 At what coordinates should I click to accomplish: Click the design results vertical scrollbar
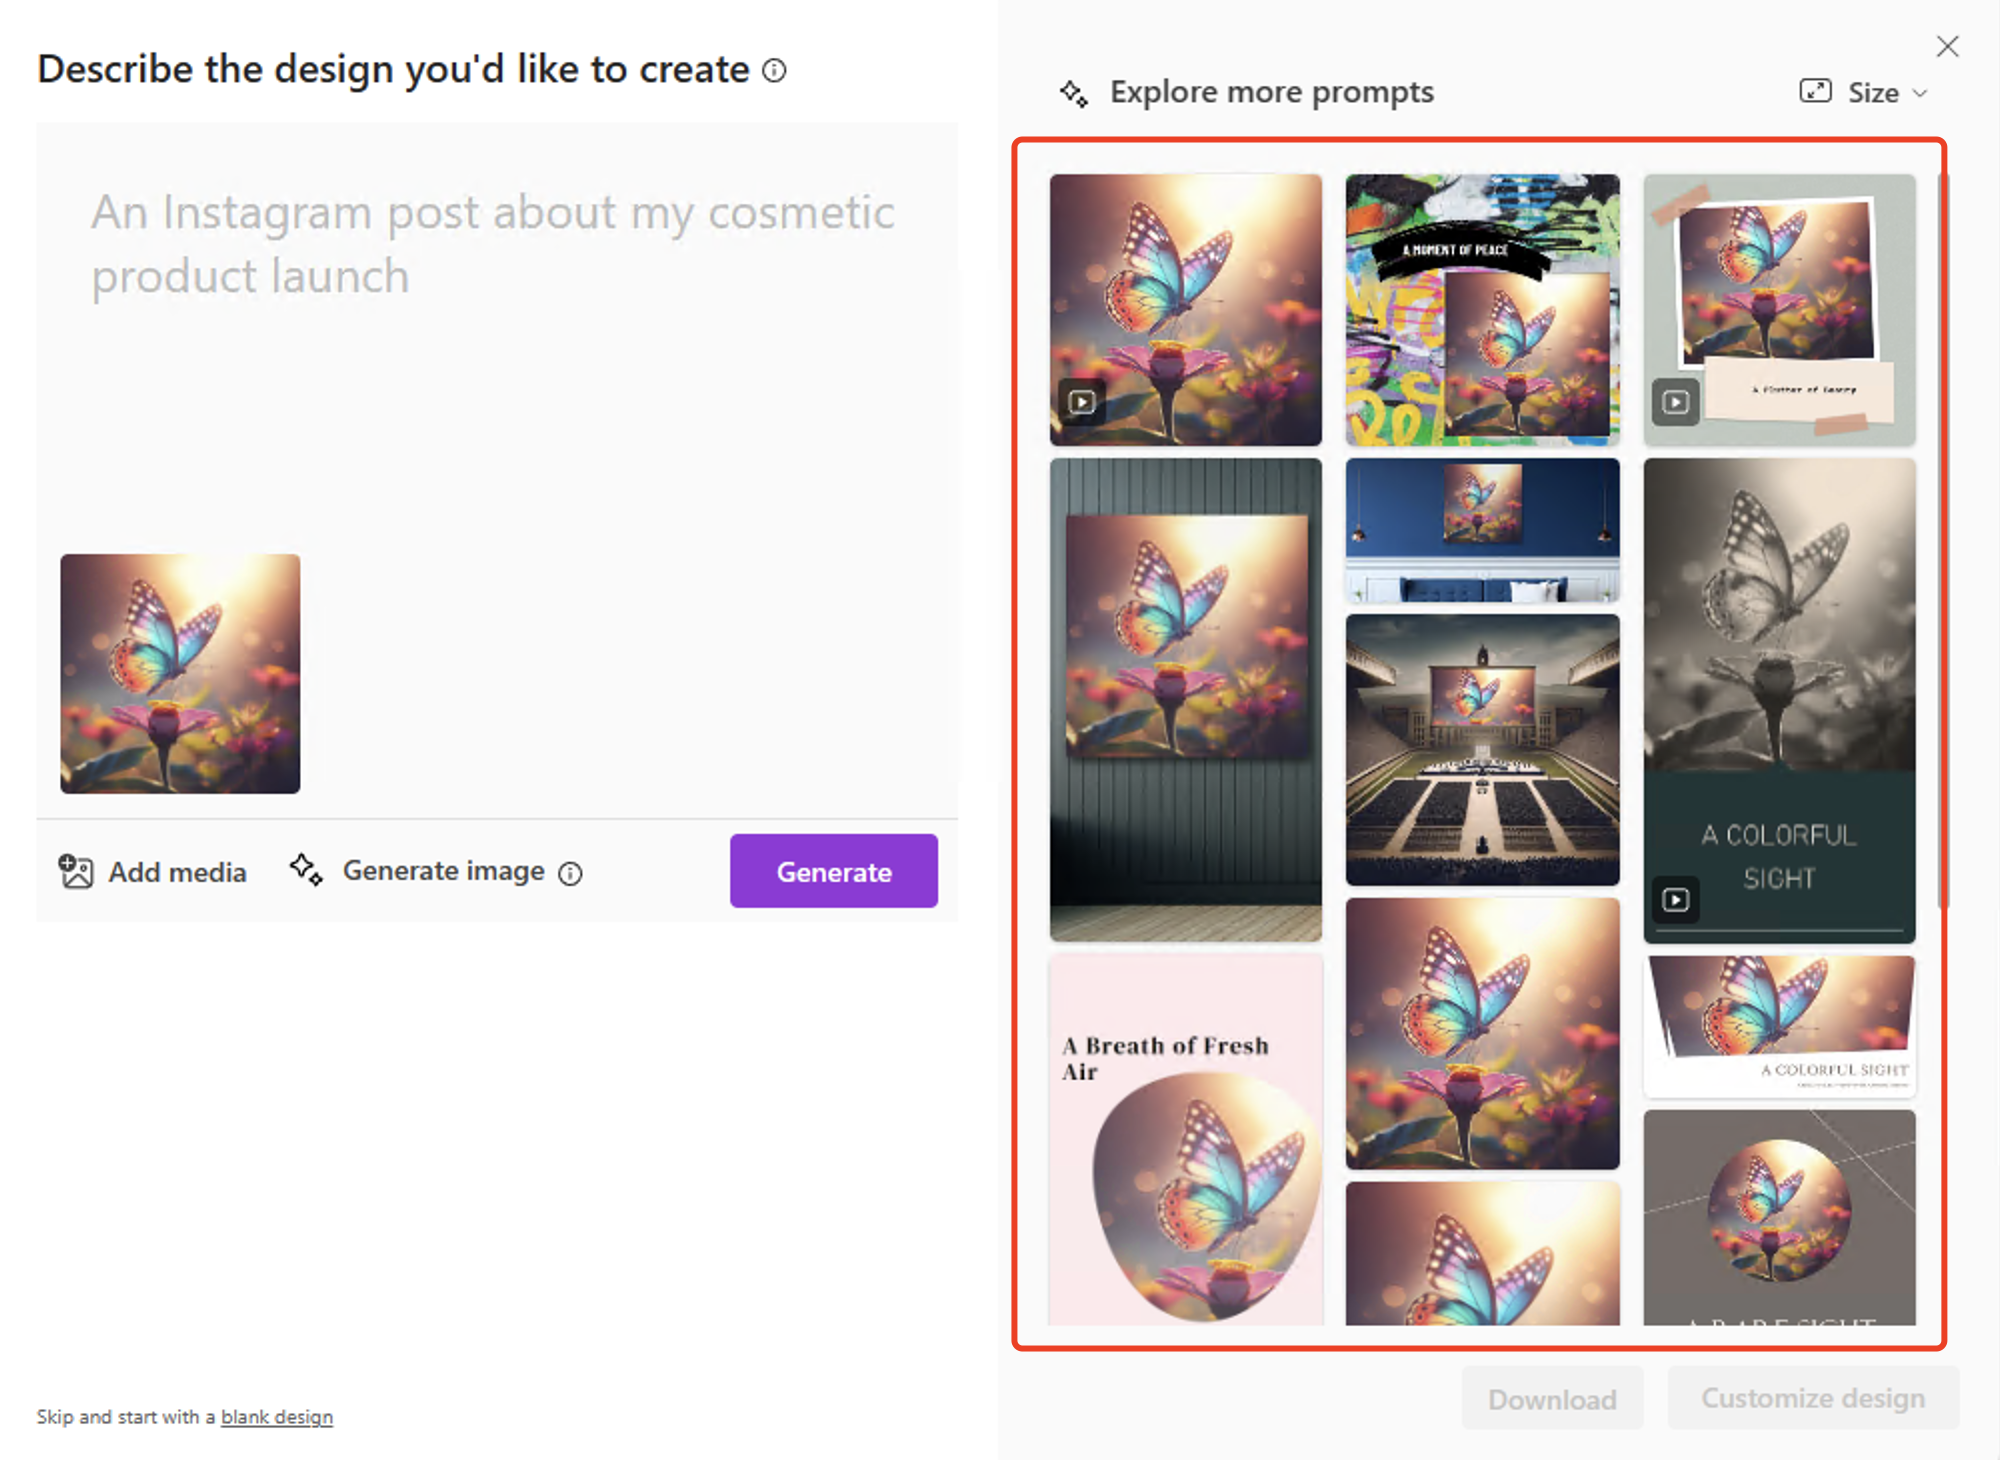[1942, 540]
